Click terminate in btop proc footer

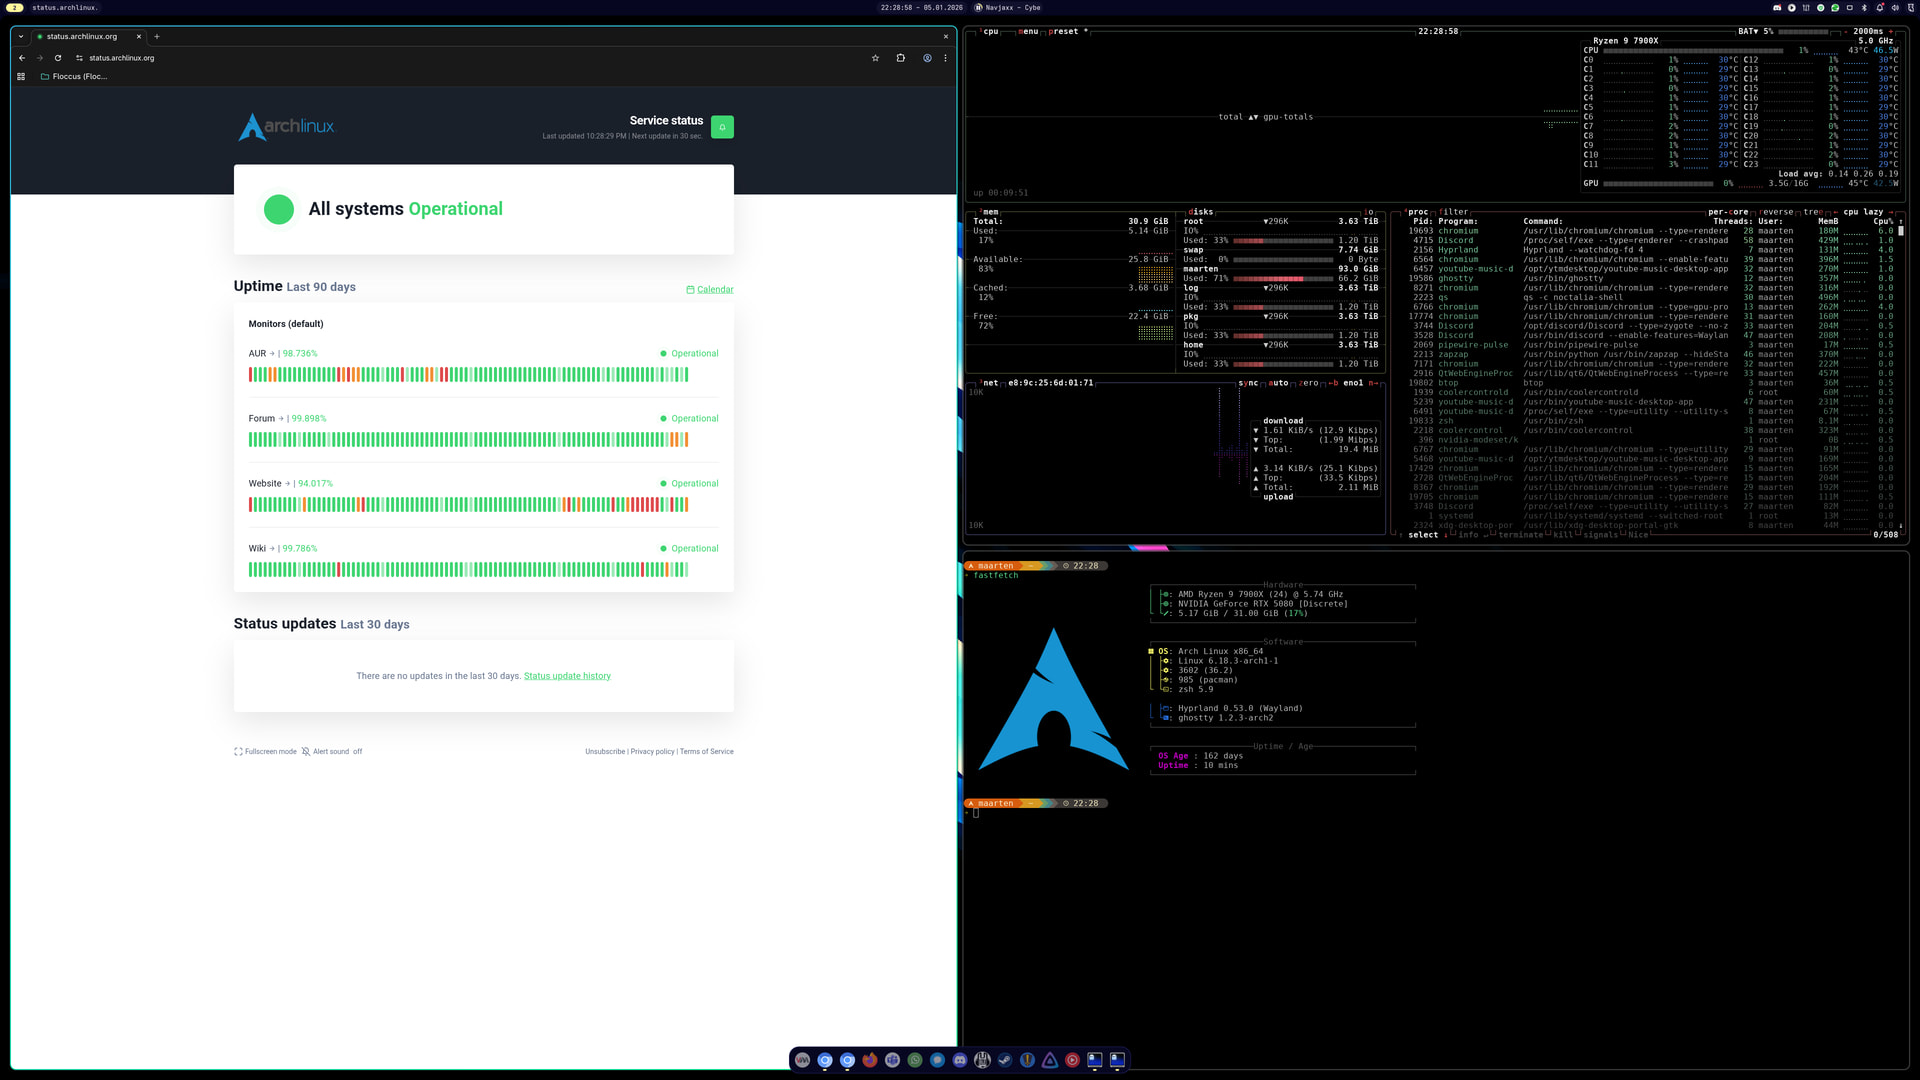pos(1520,535)
